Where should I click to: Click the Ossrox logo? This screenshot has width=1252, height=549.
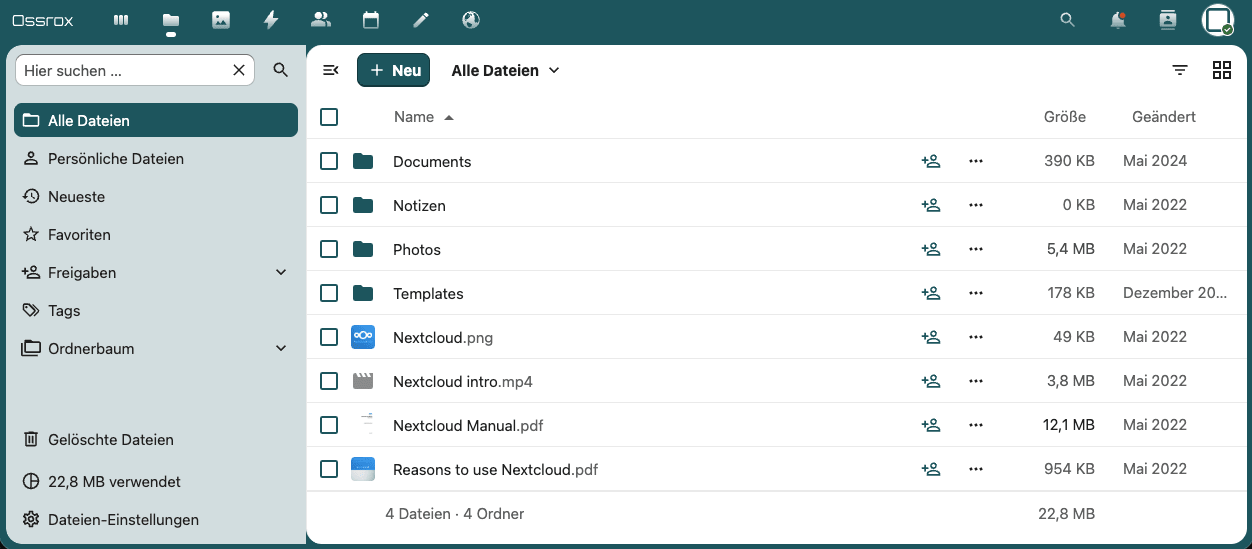tap(43, 20)
